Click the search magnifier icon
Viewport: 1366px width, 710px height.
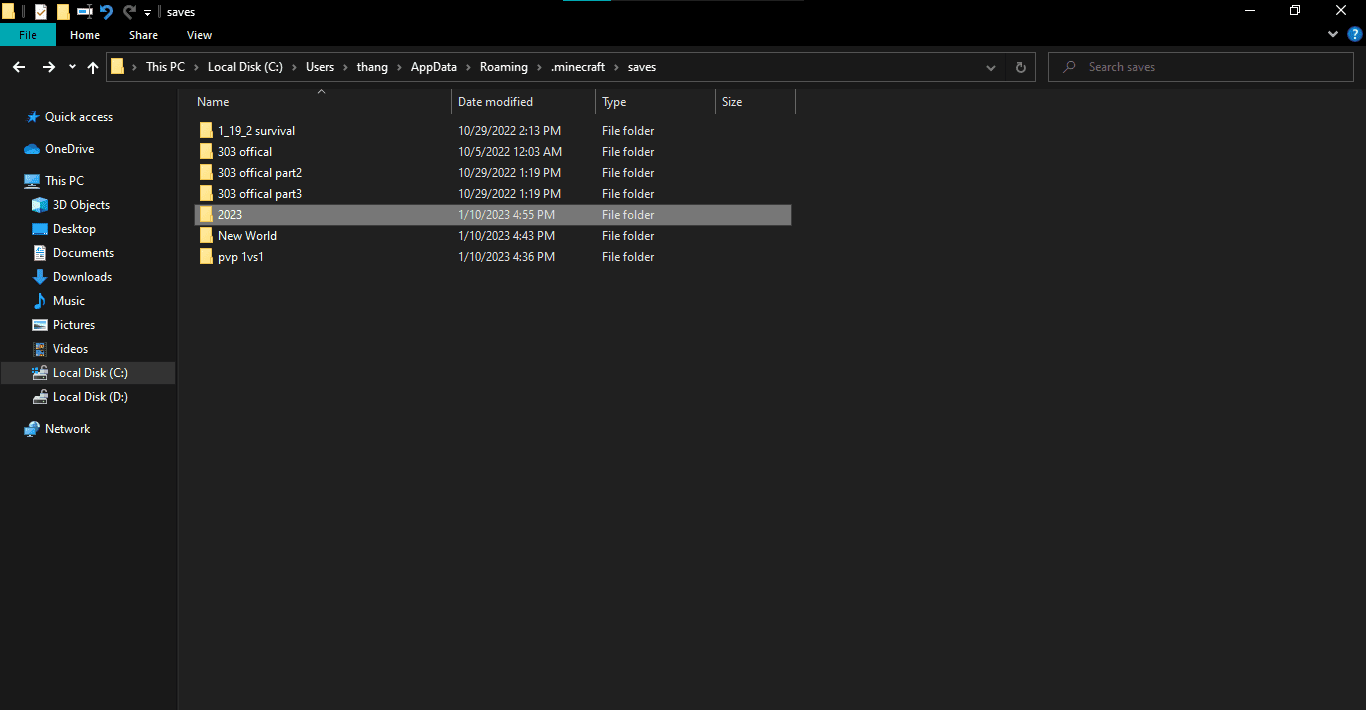[1070, 67]
